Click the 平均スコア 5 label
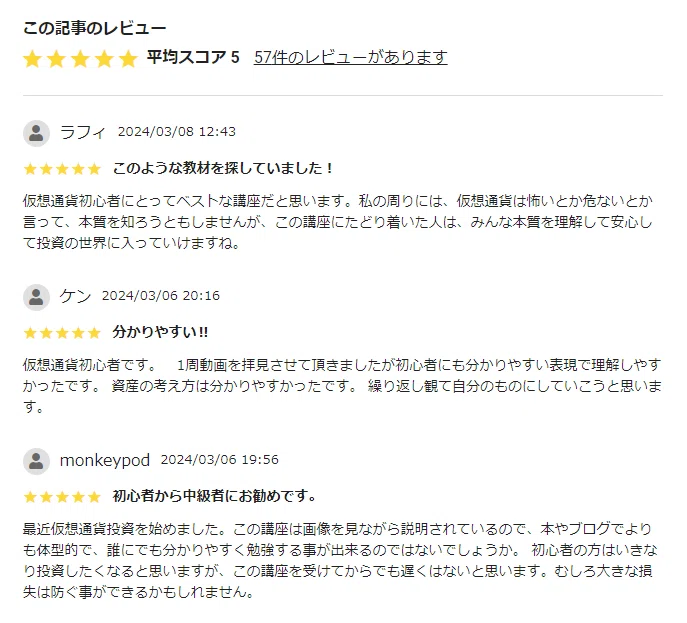The image size is (687, 623). pos(193,57)
